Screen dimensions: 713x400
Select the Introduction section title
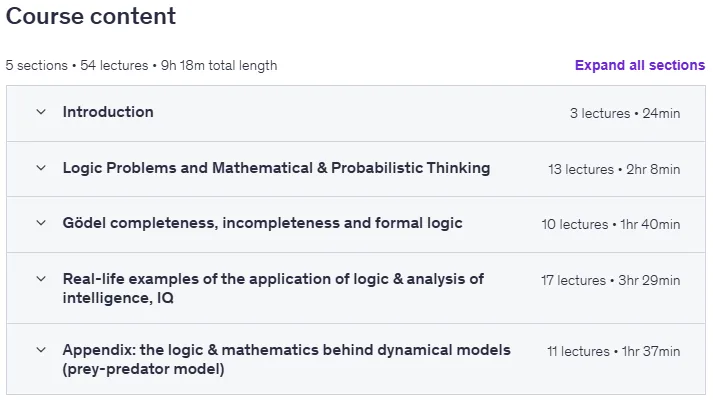point(108,112)
